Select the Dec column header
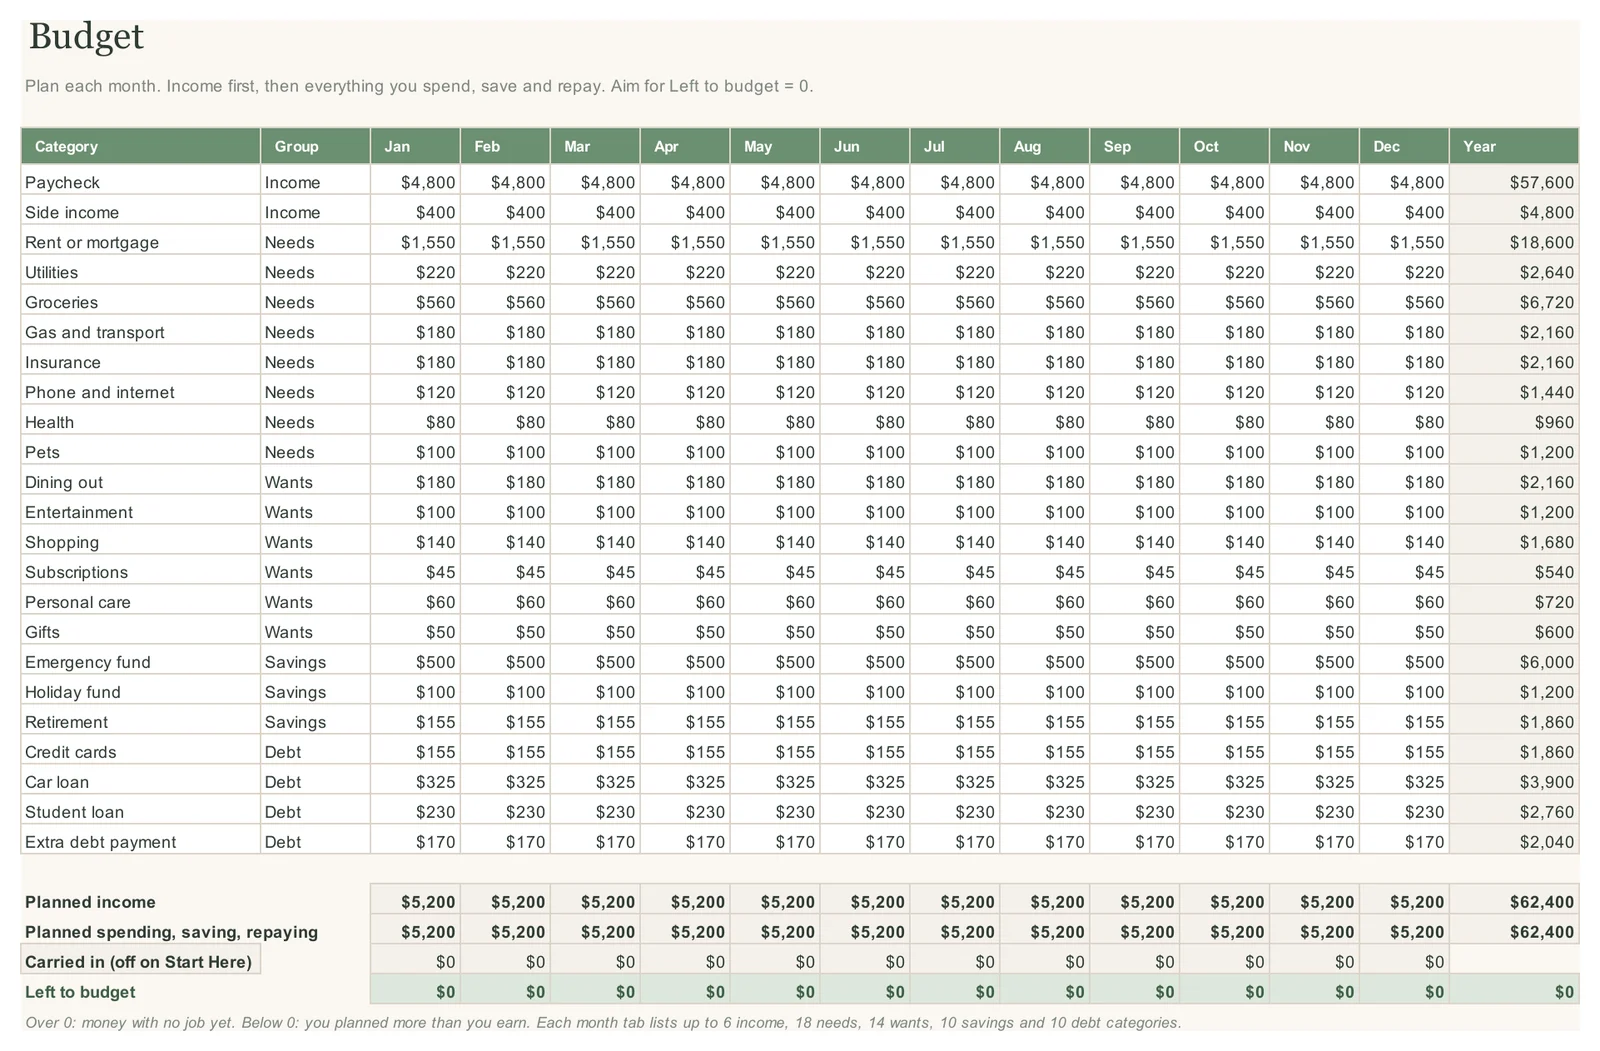1600x1051 pixels. (1404, 146)
